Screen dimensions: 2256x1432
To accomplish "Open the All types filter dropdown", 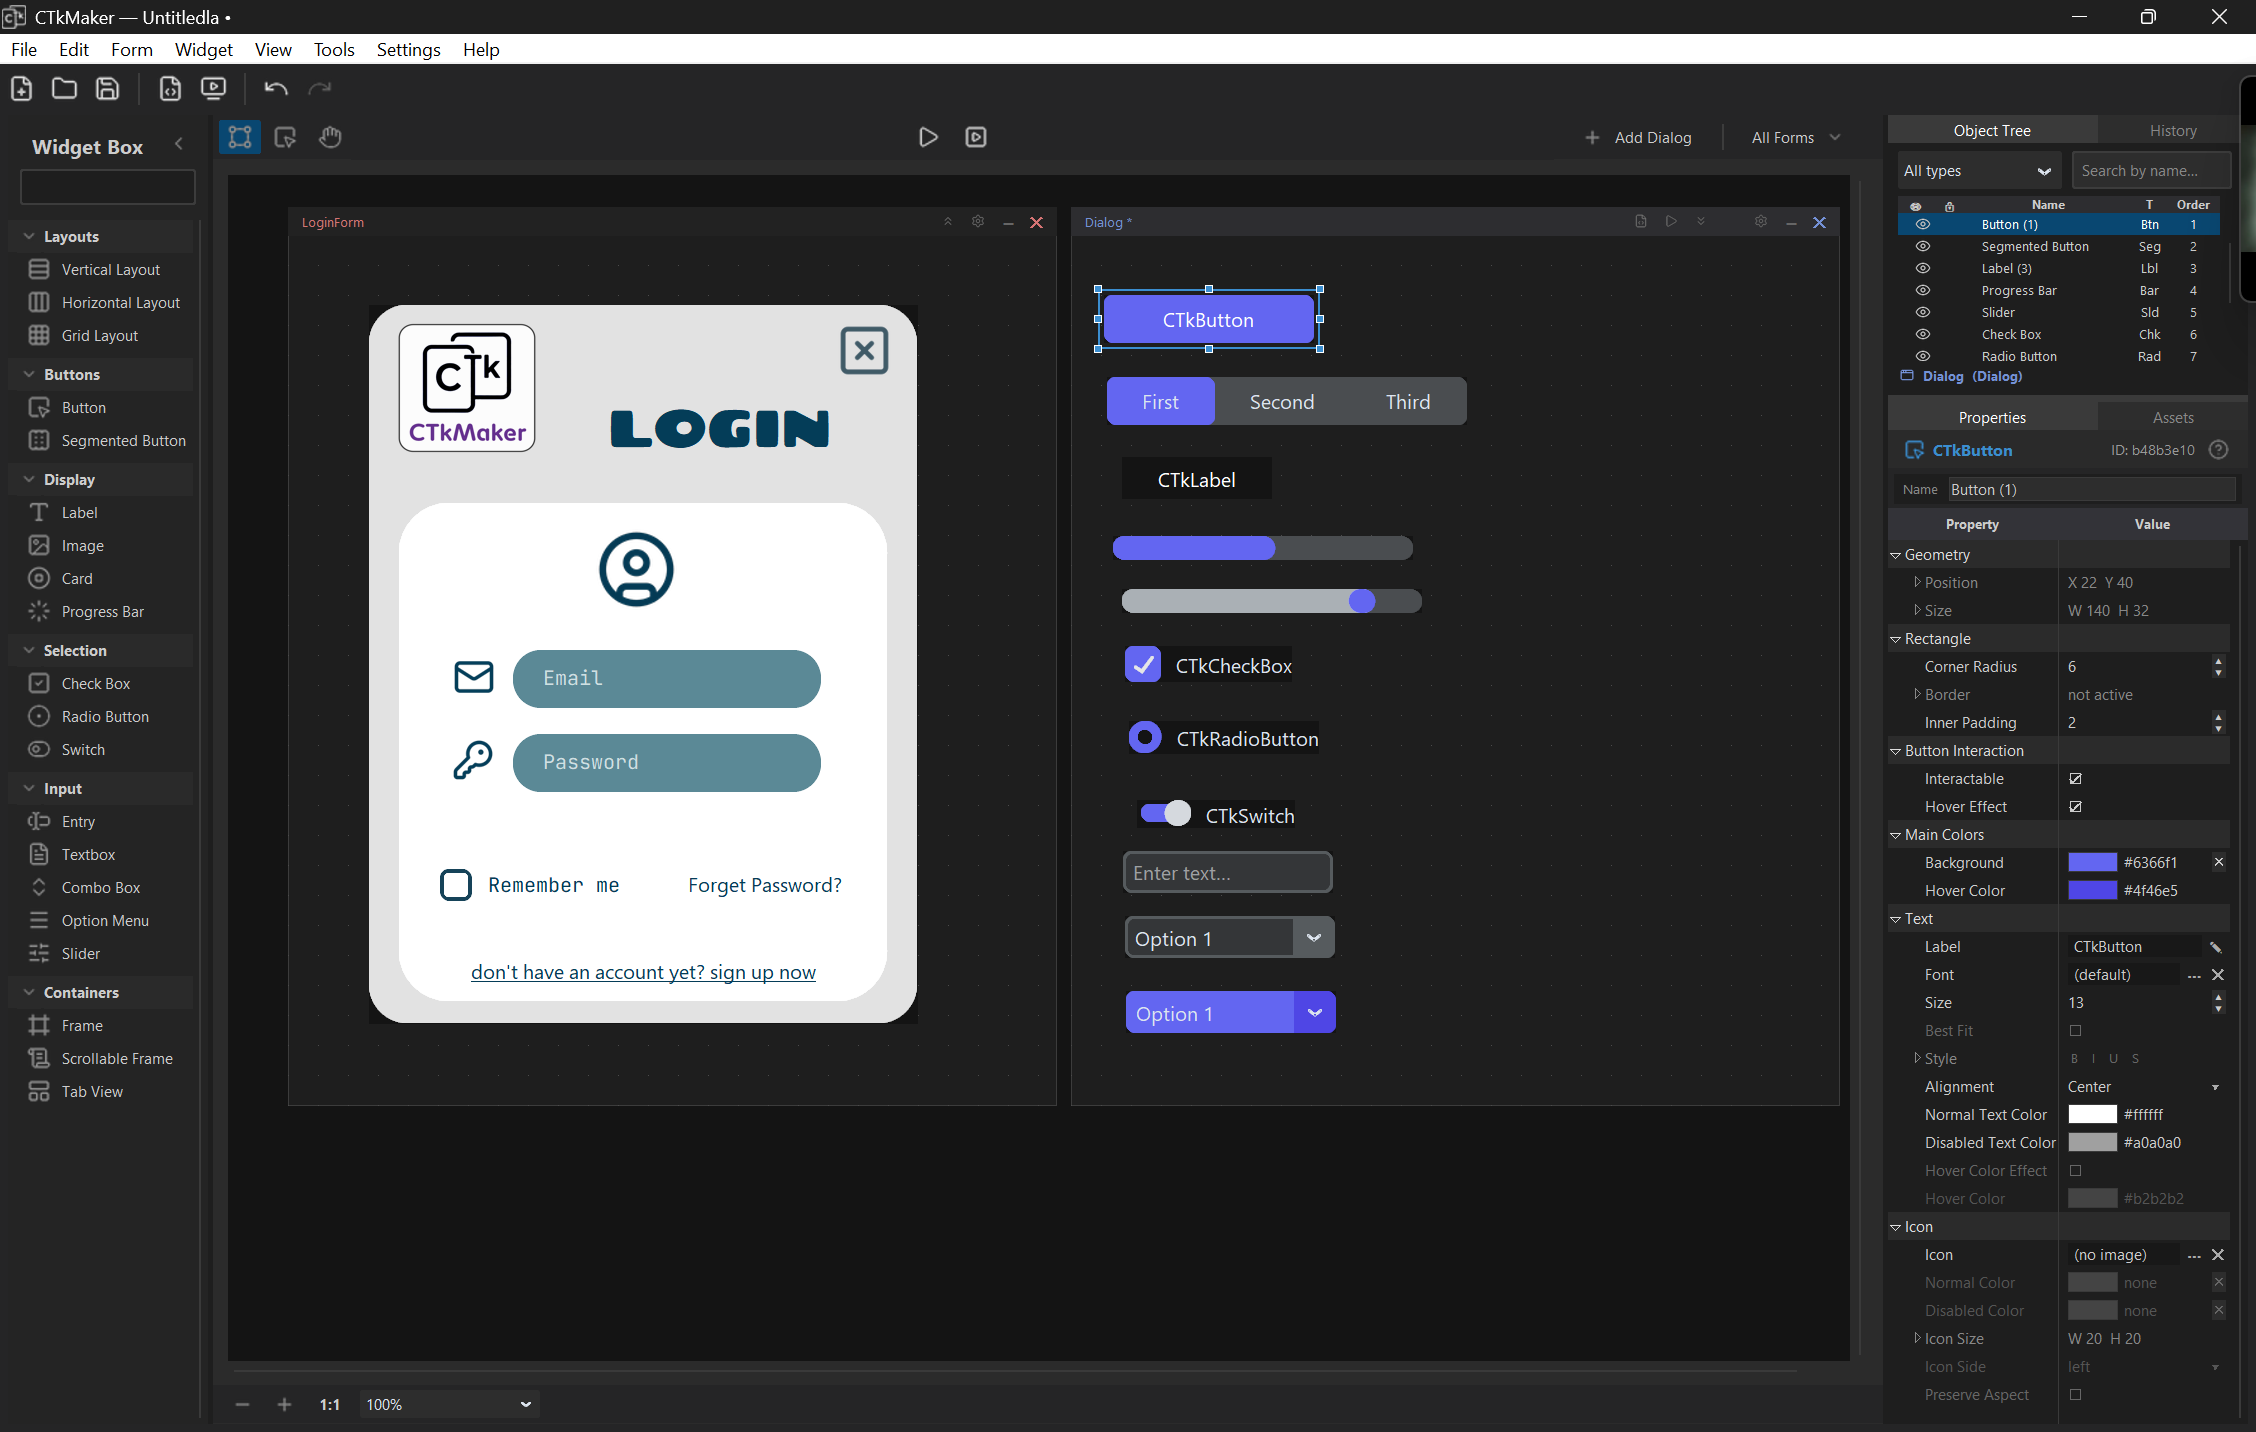I will (x=1978, y=171).
